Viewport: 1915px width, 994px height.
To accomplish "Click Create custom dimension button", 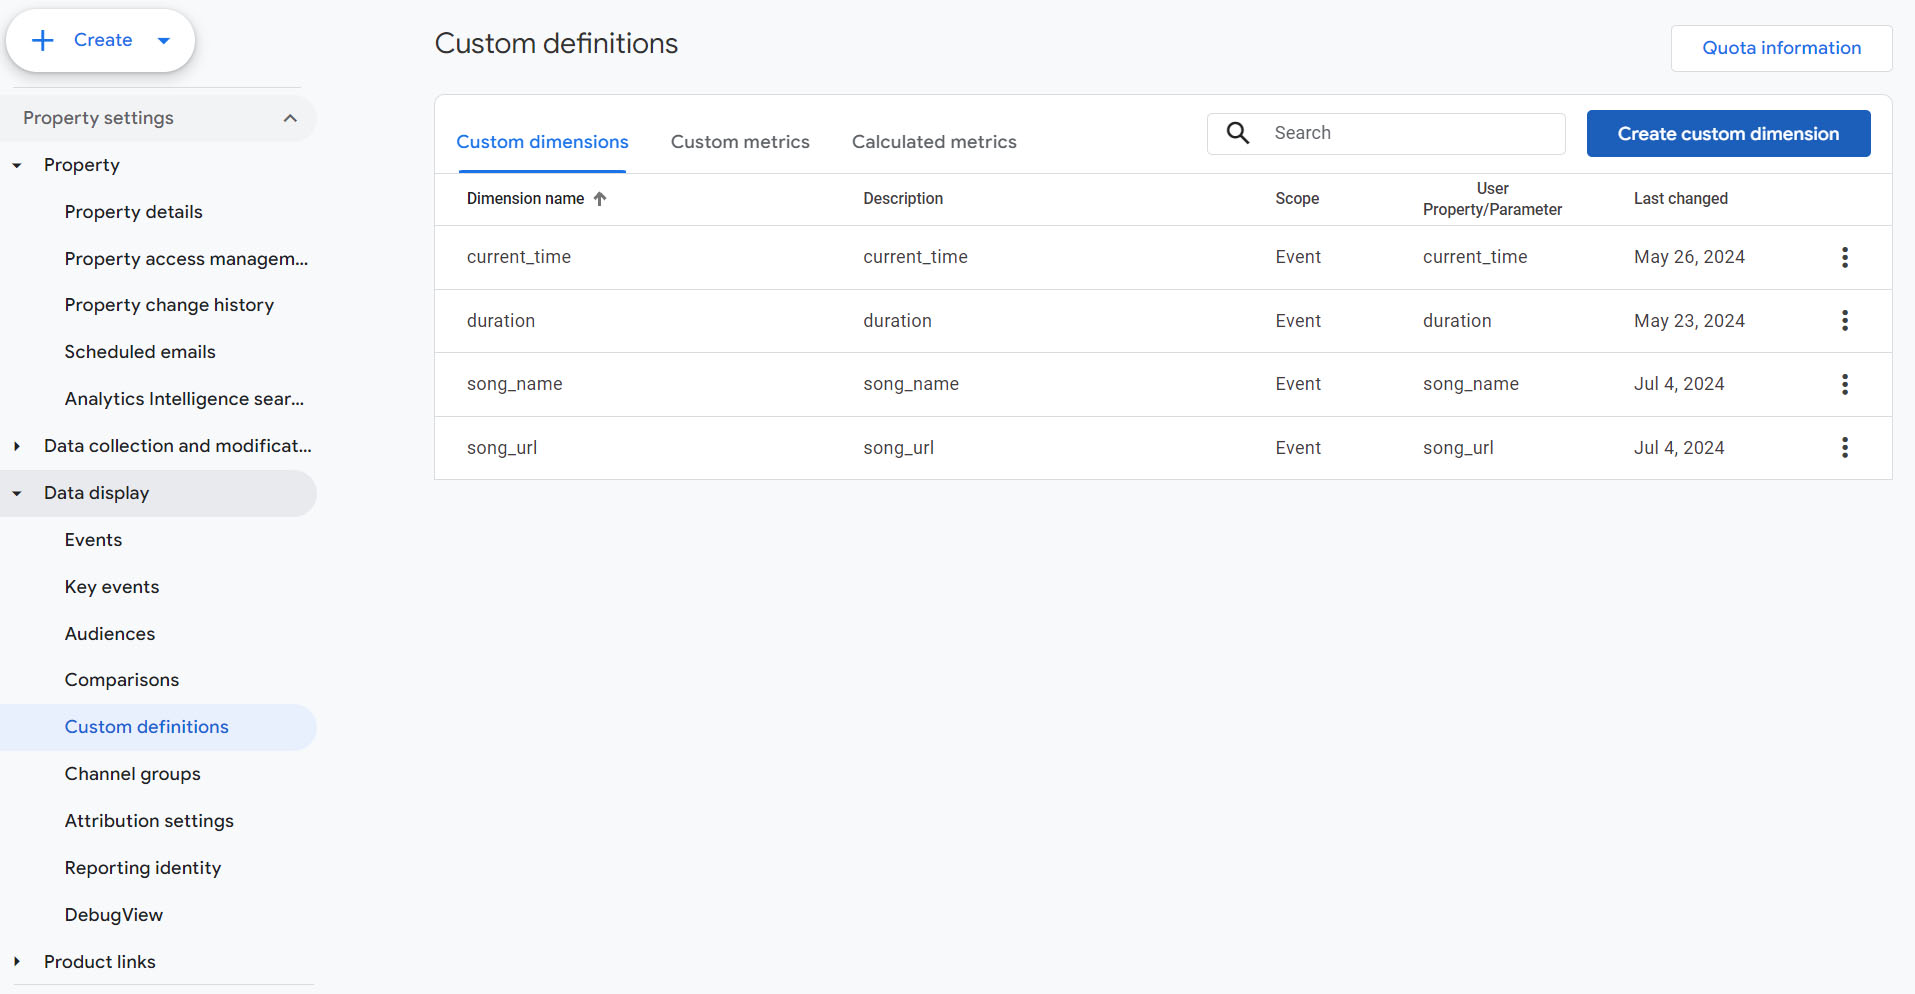I will click(x=1728, y=134).
